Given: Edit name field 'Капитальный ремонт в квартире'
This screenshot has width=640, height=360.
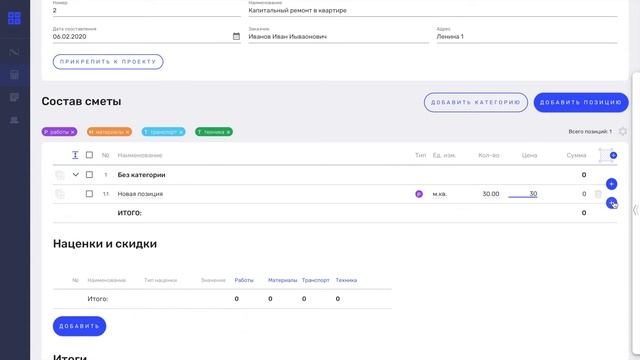Looking at the screenshot, I should pyautogui.click(x=433, y=11).
